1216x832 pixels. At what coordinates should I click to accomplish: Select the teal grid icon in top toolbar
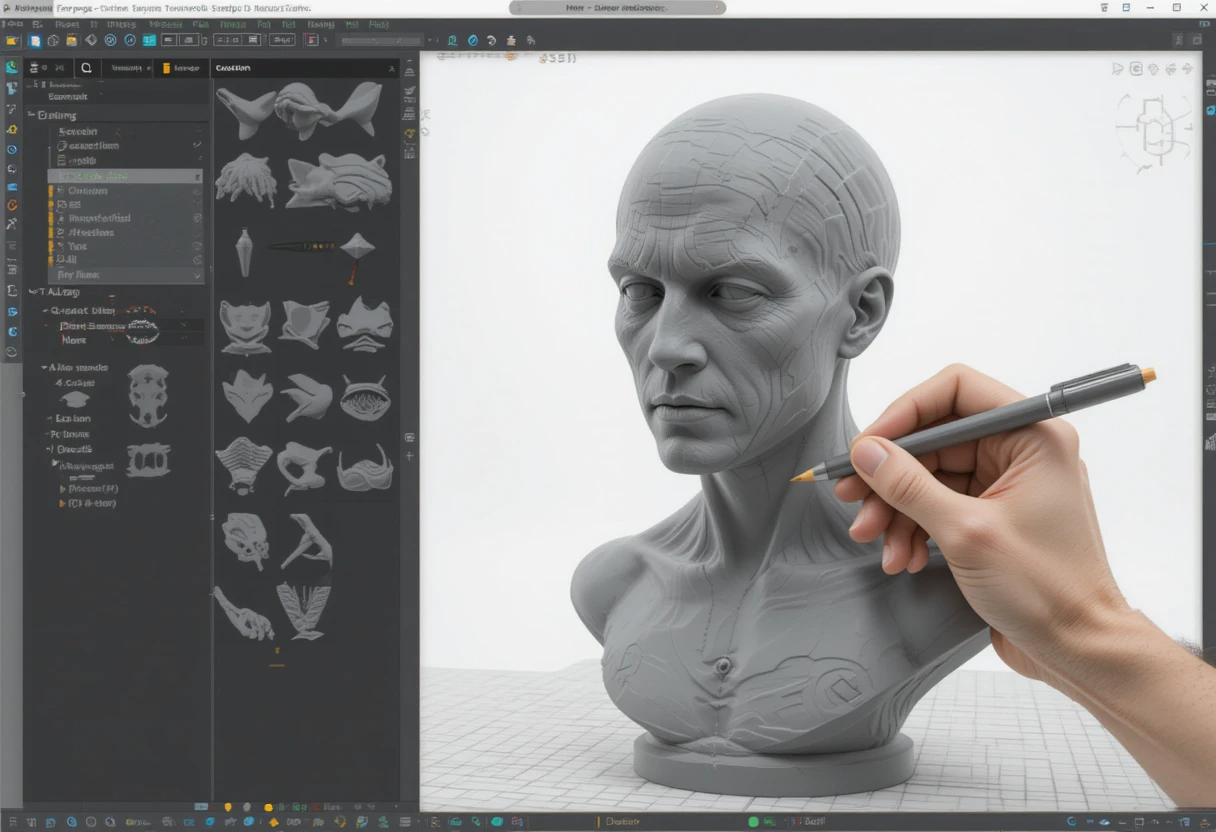point(149,41)
